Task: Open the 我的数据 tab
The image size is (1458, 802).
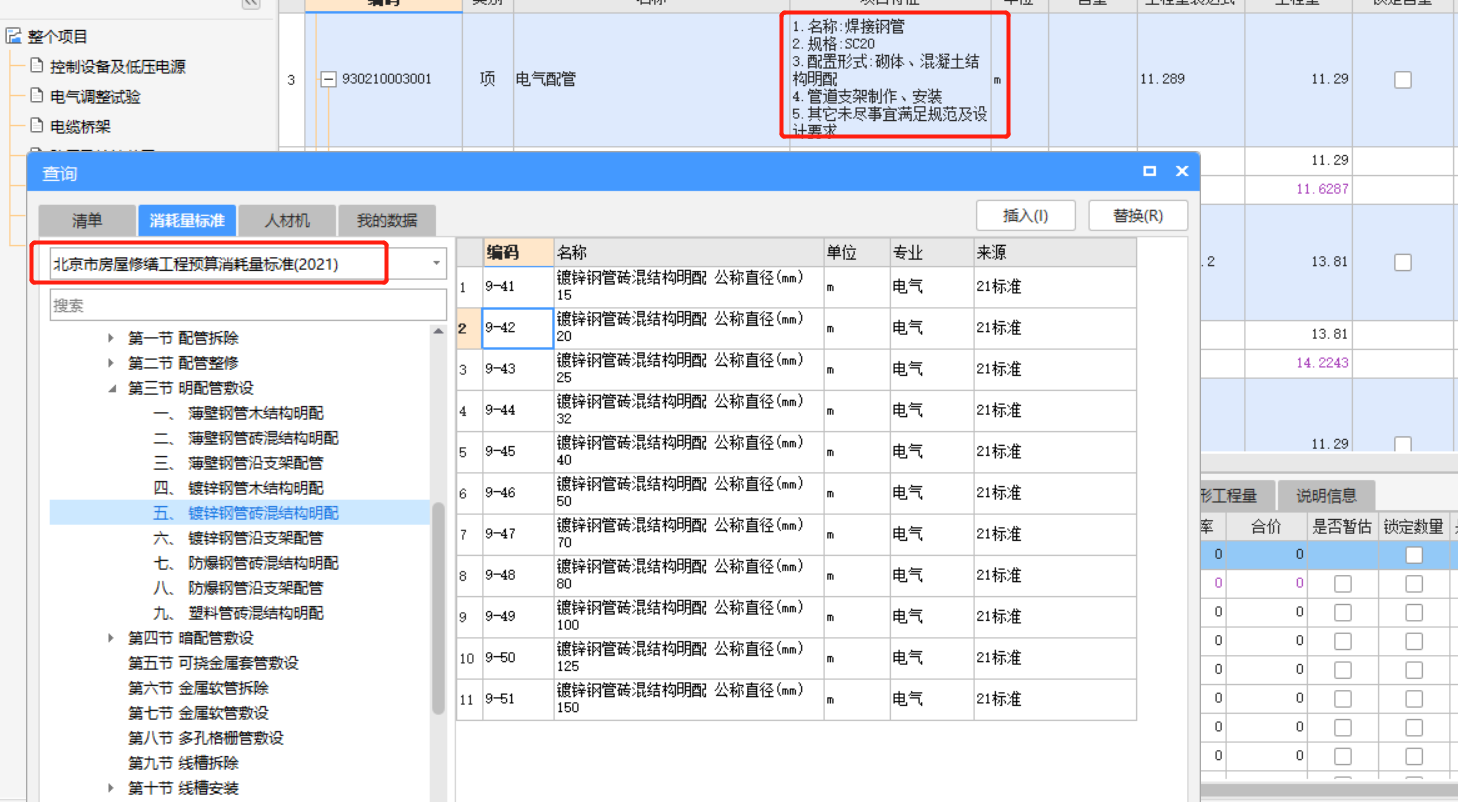Action: [387, 220]
